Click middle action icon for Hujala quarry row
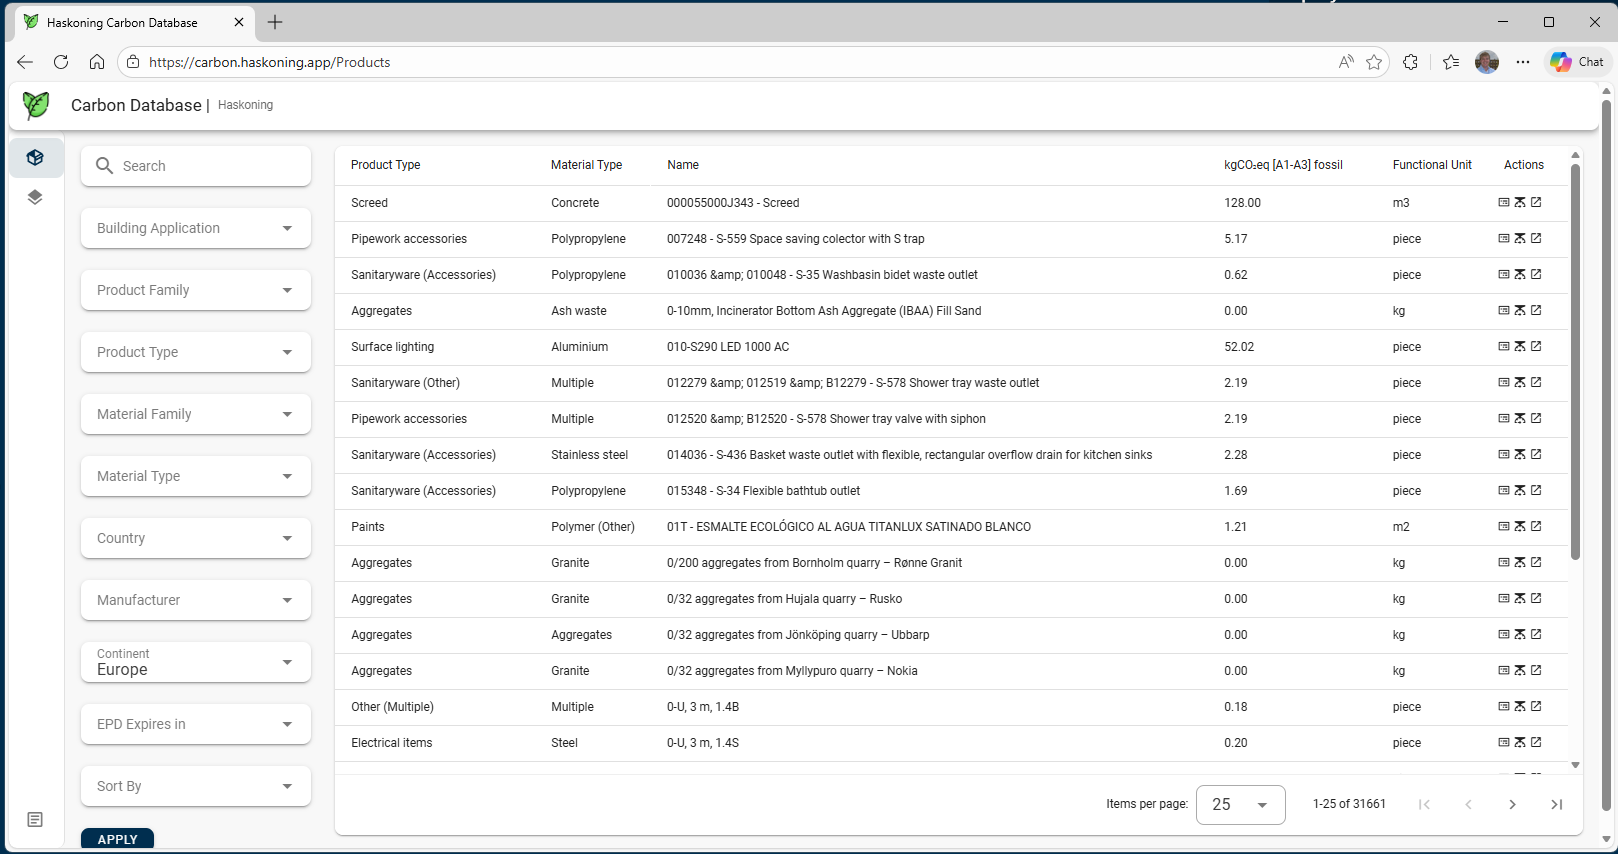 pos(1520,598)
